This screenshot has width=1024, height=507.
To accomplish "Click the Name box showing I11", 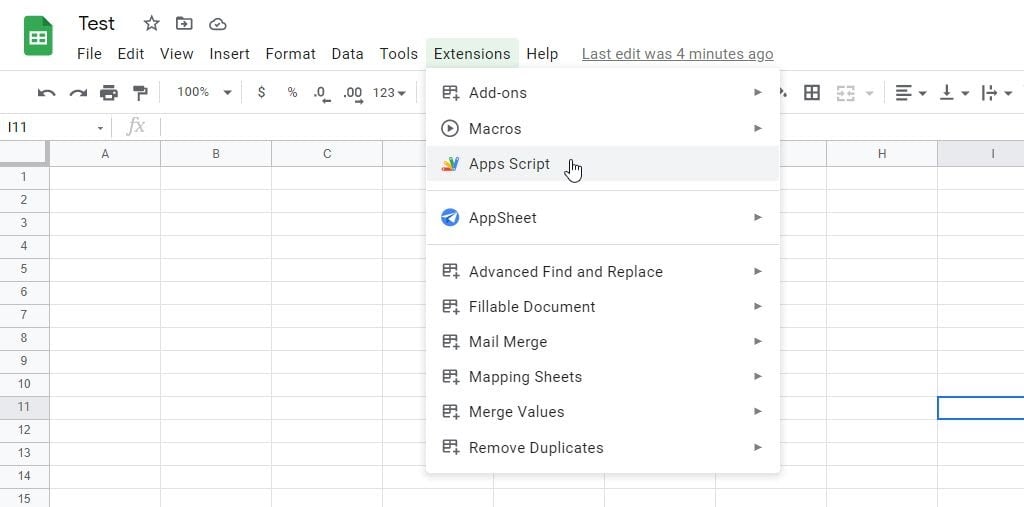I will coord(50,127).
